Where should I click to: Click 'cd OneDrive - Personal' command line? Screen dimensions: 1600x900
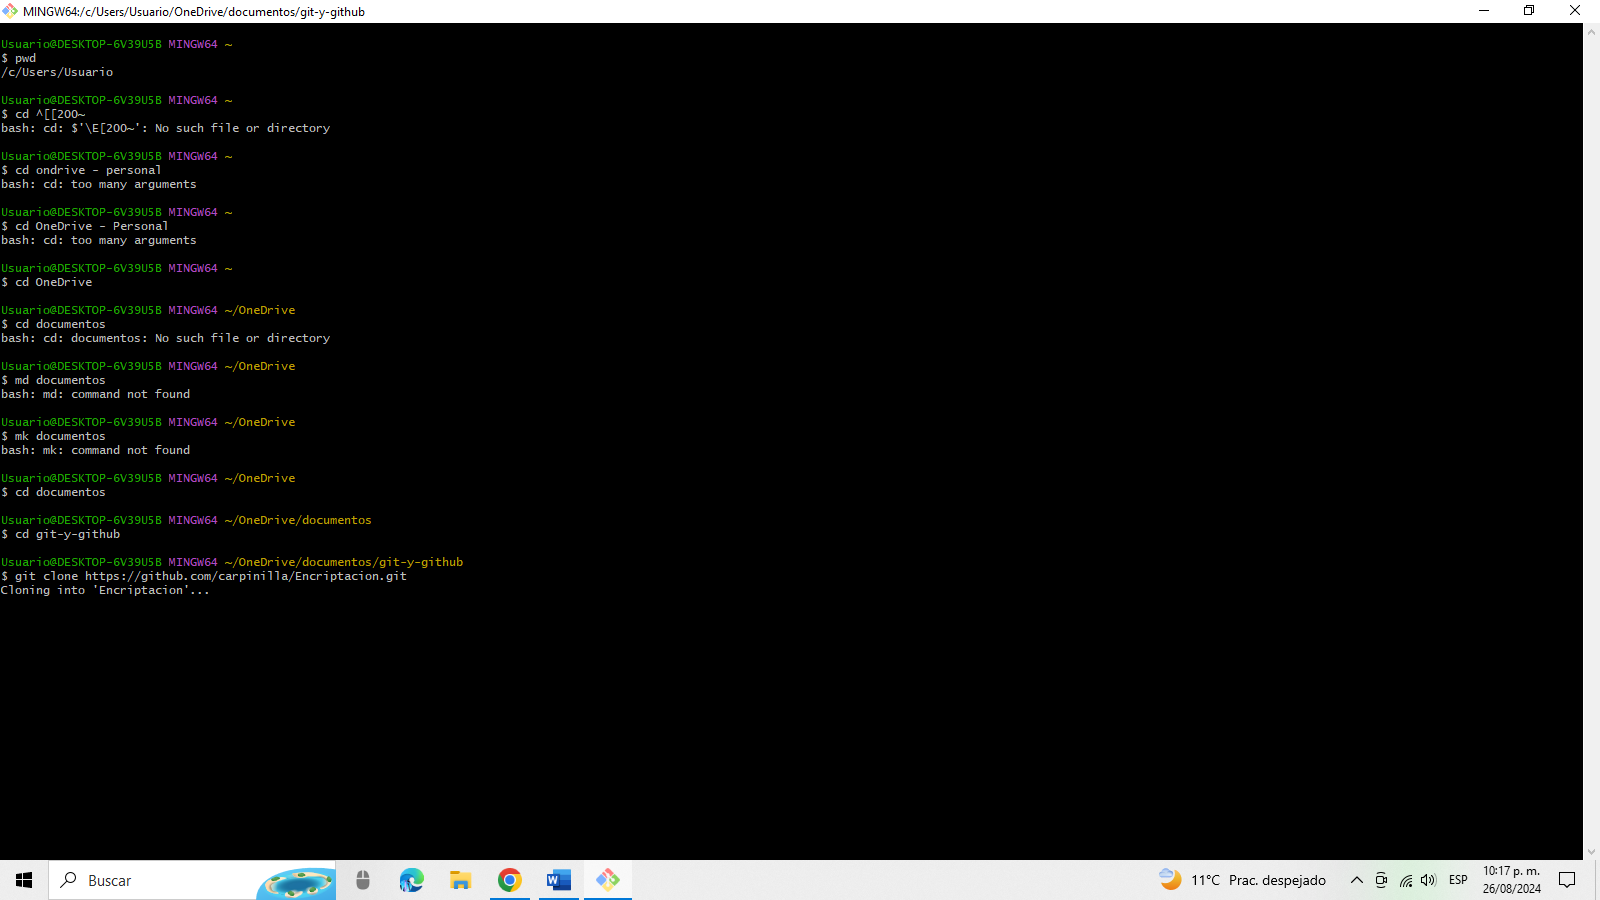85,226
